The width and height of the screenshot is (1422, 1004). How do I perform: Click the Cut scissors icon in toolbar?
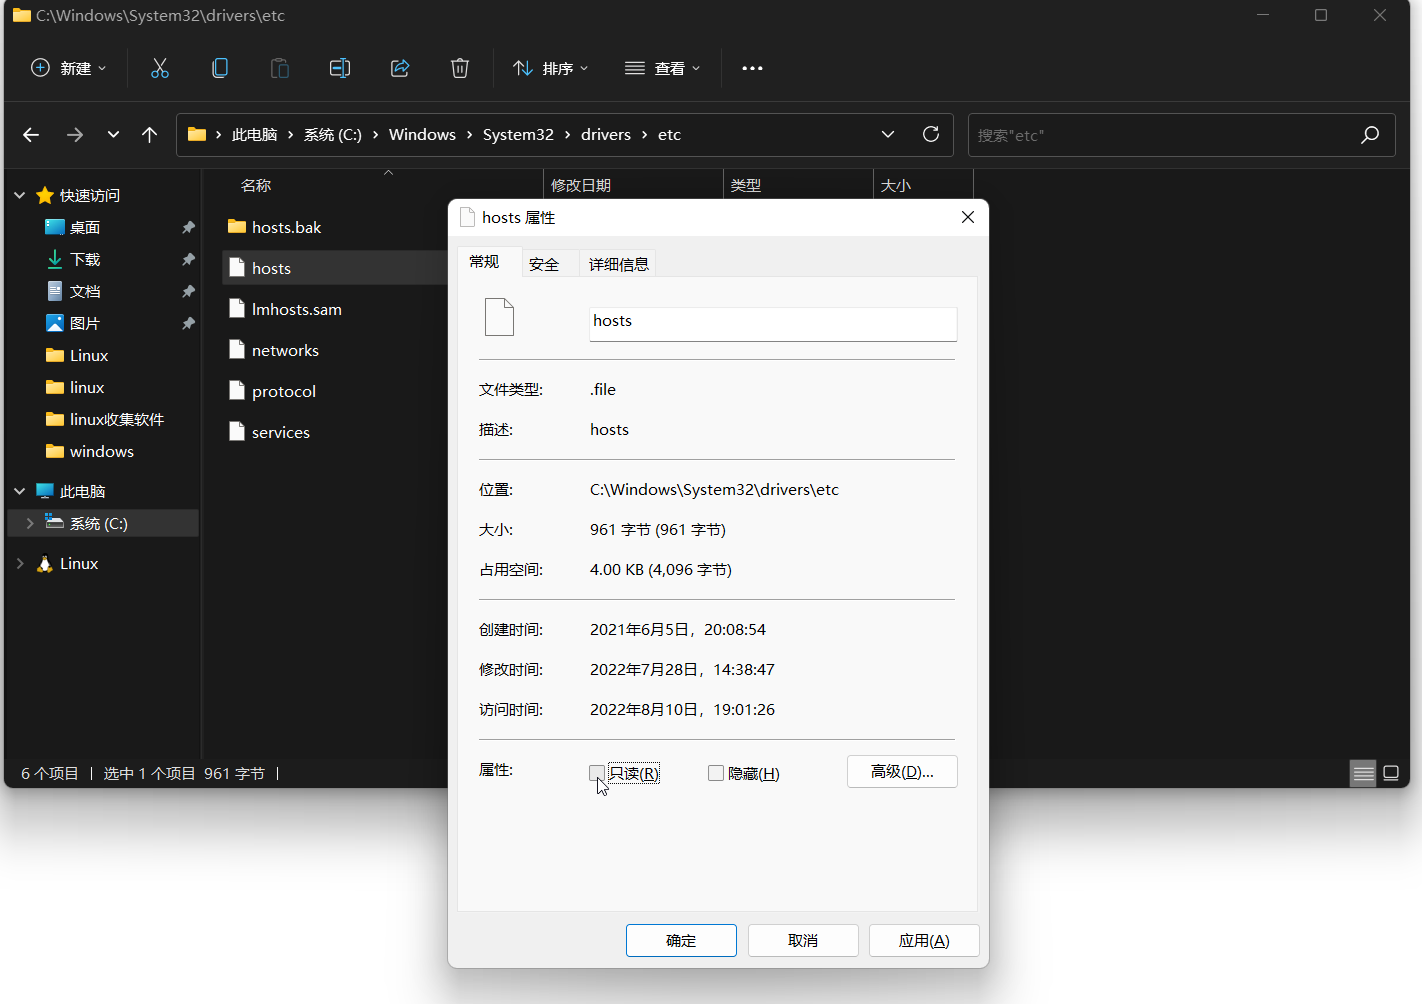[x=160, y=68]
